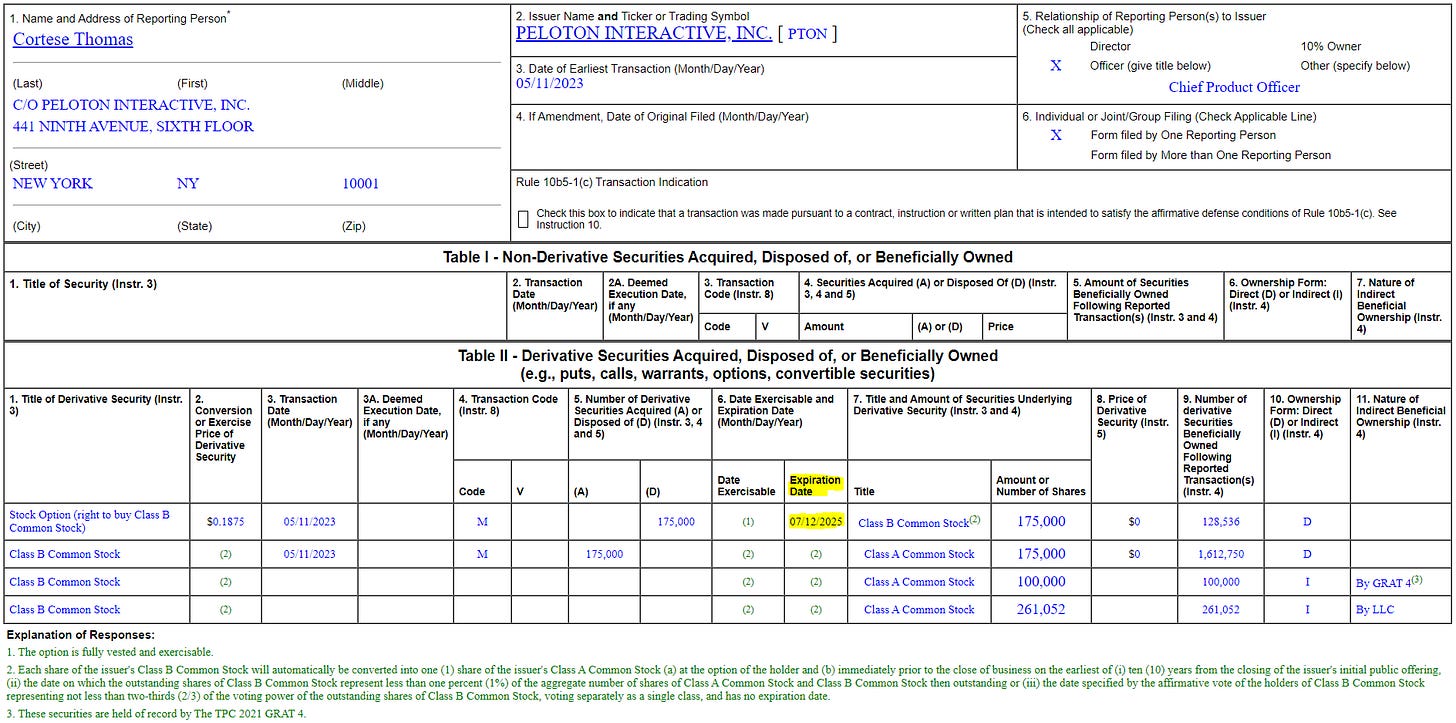Click the Director relationship label
Viewport: 1456px width, 723px height.
pyautogui.click(x=1110, y=46)
